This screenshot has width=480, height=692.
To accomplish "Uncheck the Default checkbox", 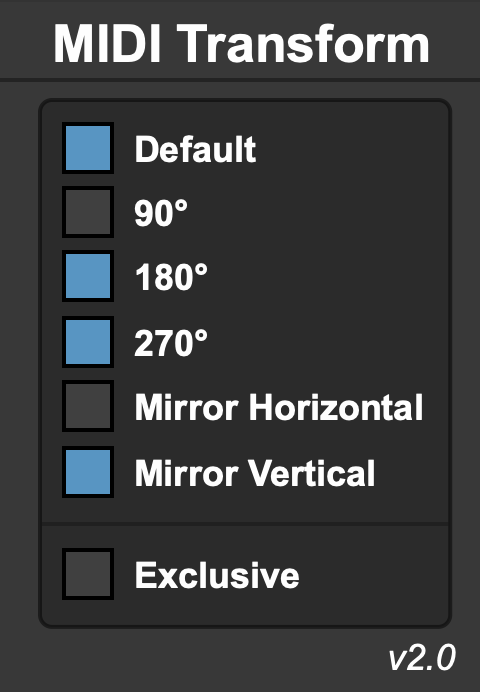I will pos(88,148).
